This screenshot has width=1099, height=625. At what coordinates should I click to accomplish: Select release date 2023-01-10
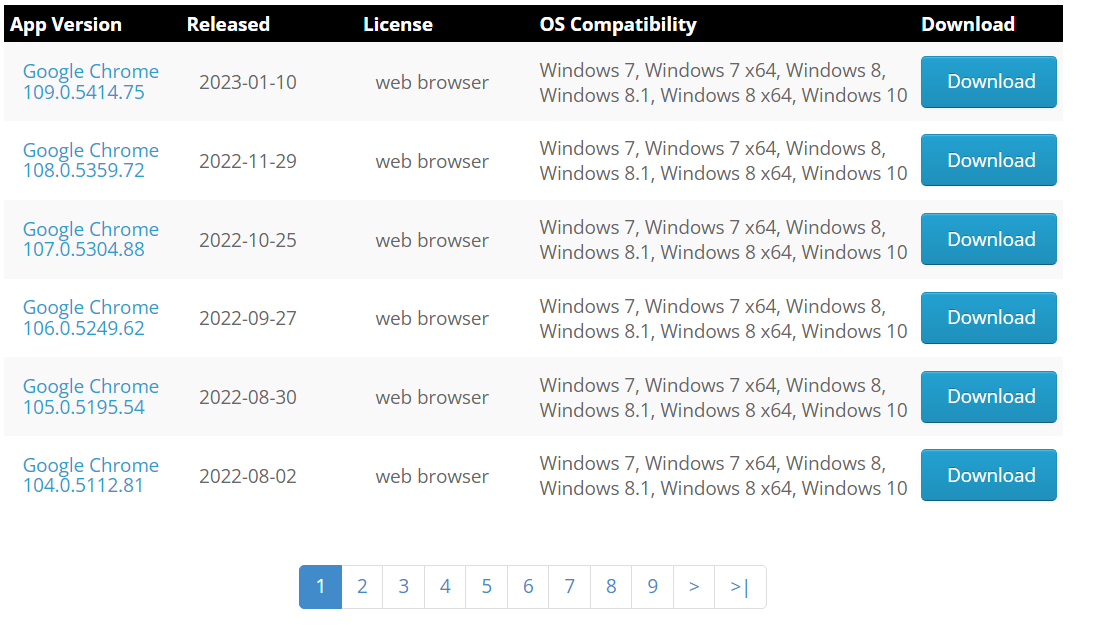247,83
